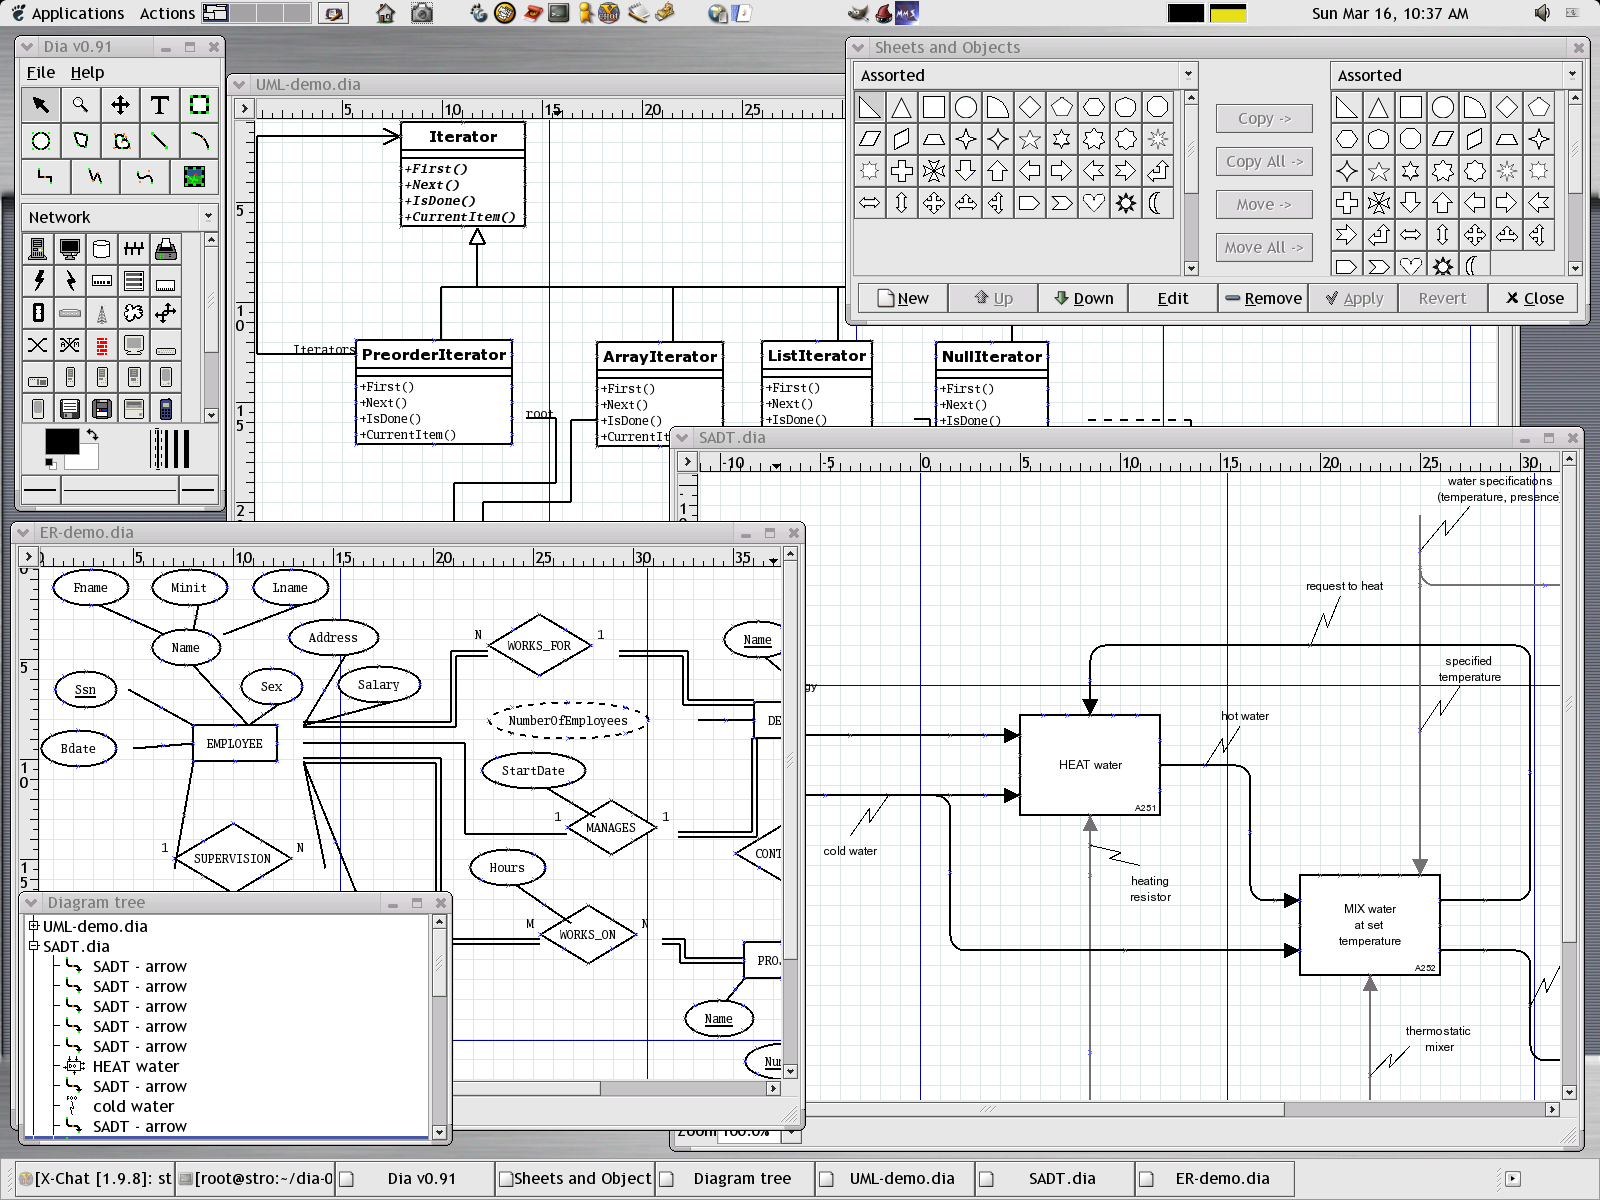Select the Magnify zoom tool
Screen dimensions: 1600x1200
(x=80, y=105)
